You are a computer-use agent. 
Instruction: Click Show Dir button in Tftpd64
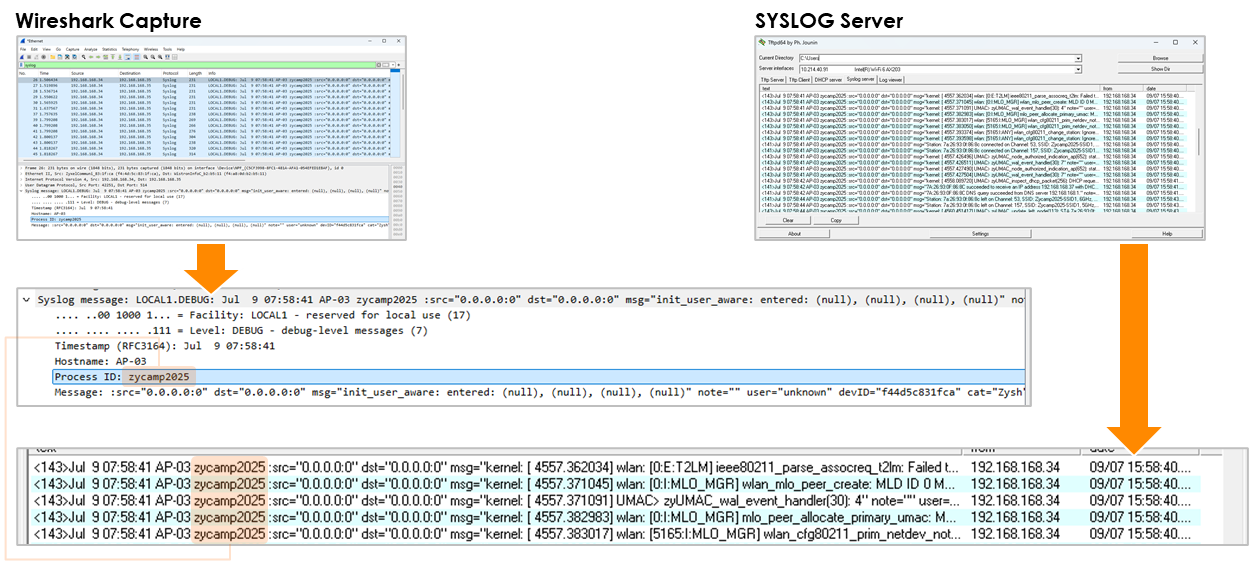point(1160,69)
